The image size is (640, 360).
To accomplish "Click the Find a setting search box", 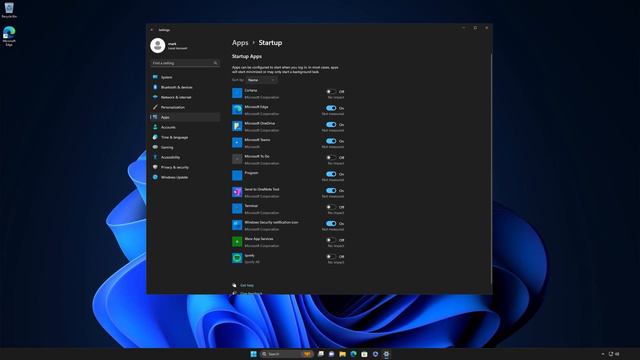I will [x=185, y=63].
